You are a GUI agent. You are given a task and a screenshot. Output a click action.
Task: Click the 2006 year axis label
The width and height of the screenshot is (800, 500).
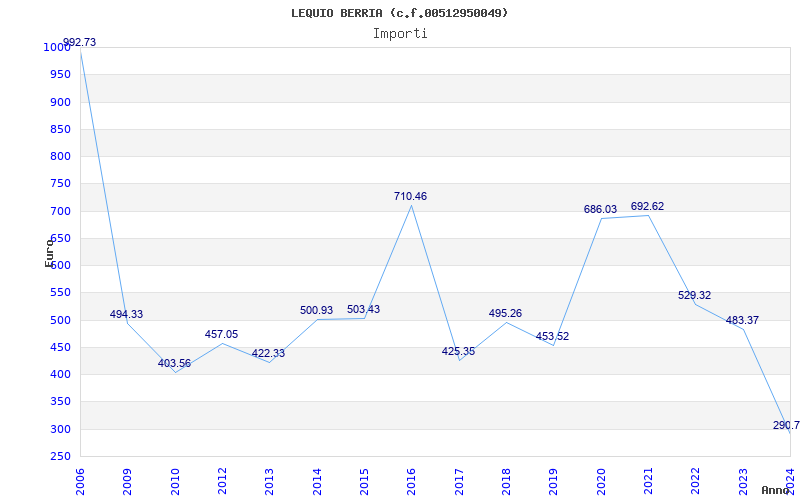pos(80,482)
